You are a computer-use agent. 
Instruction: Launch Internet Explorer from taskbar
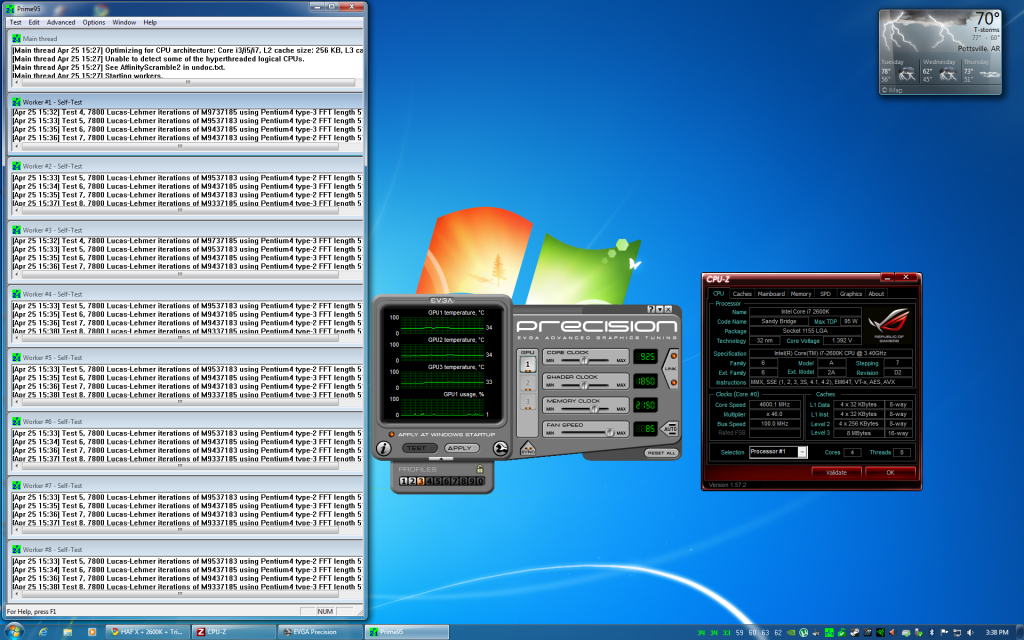click(x=43, y=632)
